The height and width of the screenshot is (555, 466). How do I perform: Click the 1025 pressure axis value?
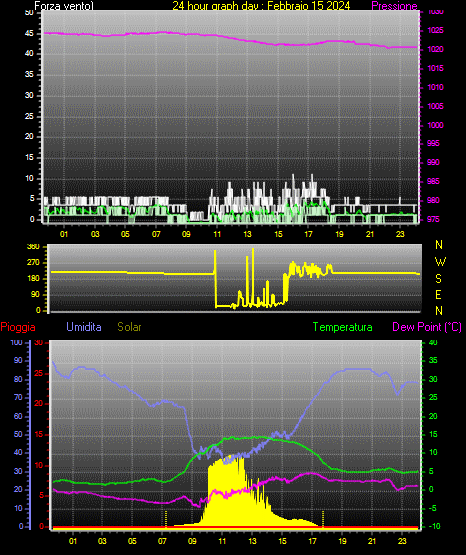435,30
